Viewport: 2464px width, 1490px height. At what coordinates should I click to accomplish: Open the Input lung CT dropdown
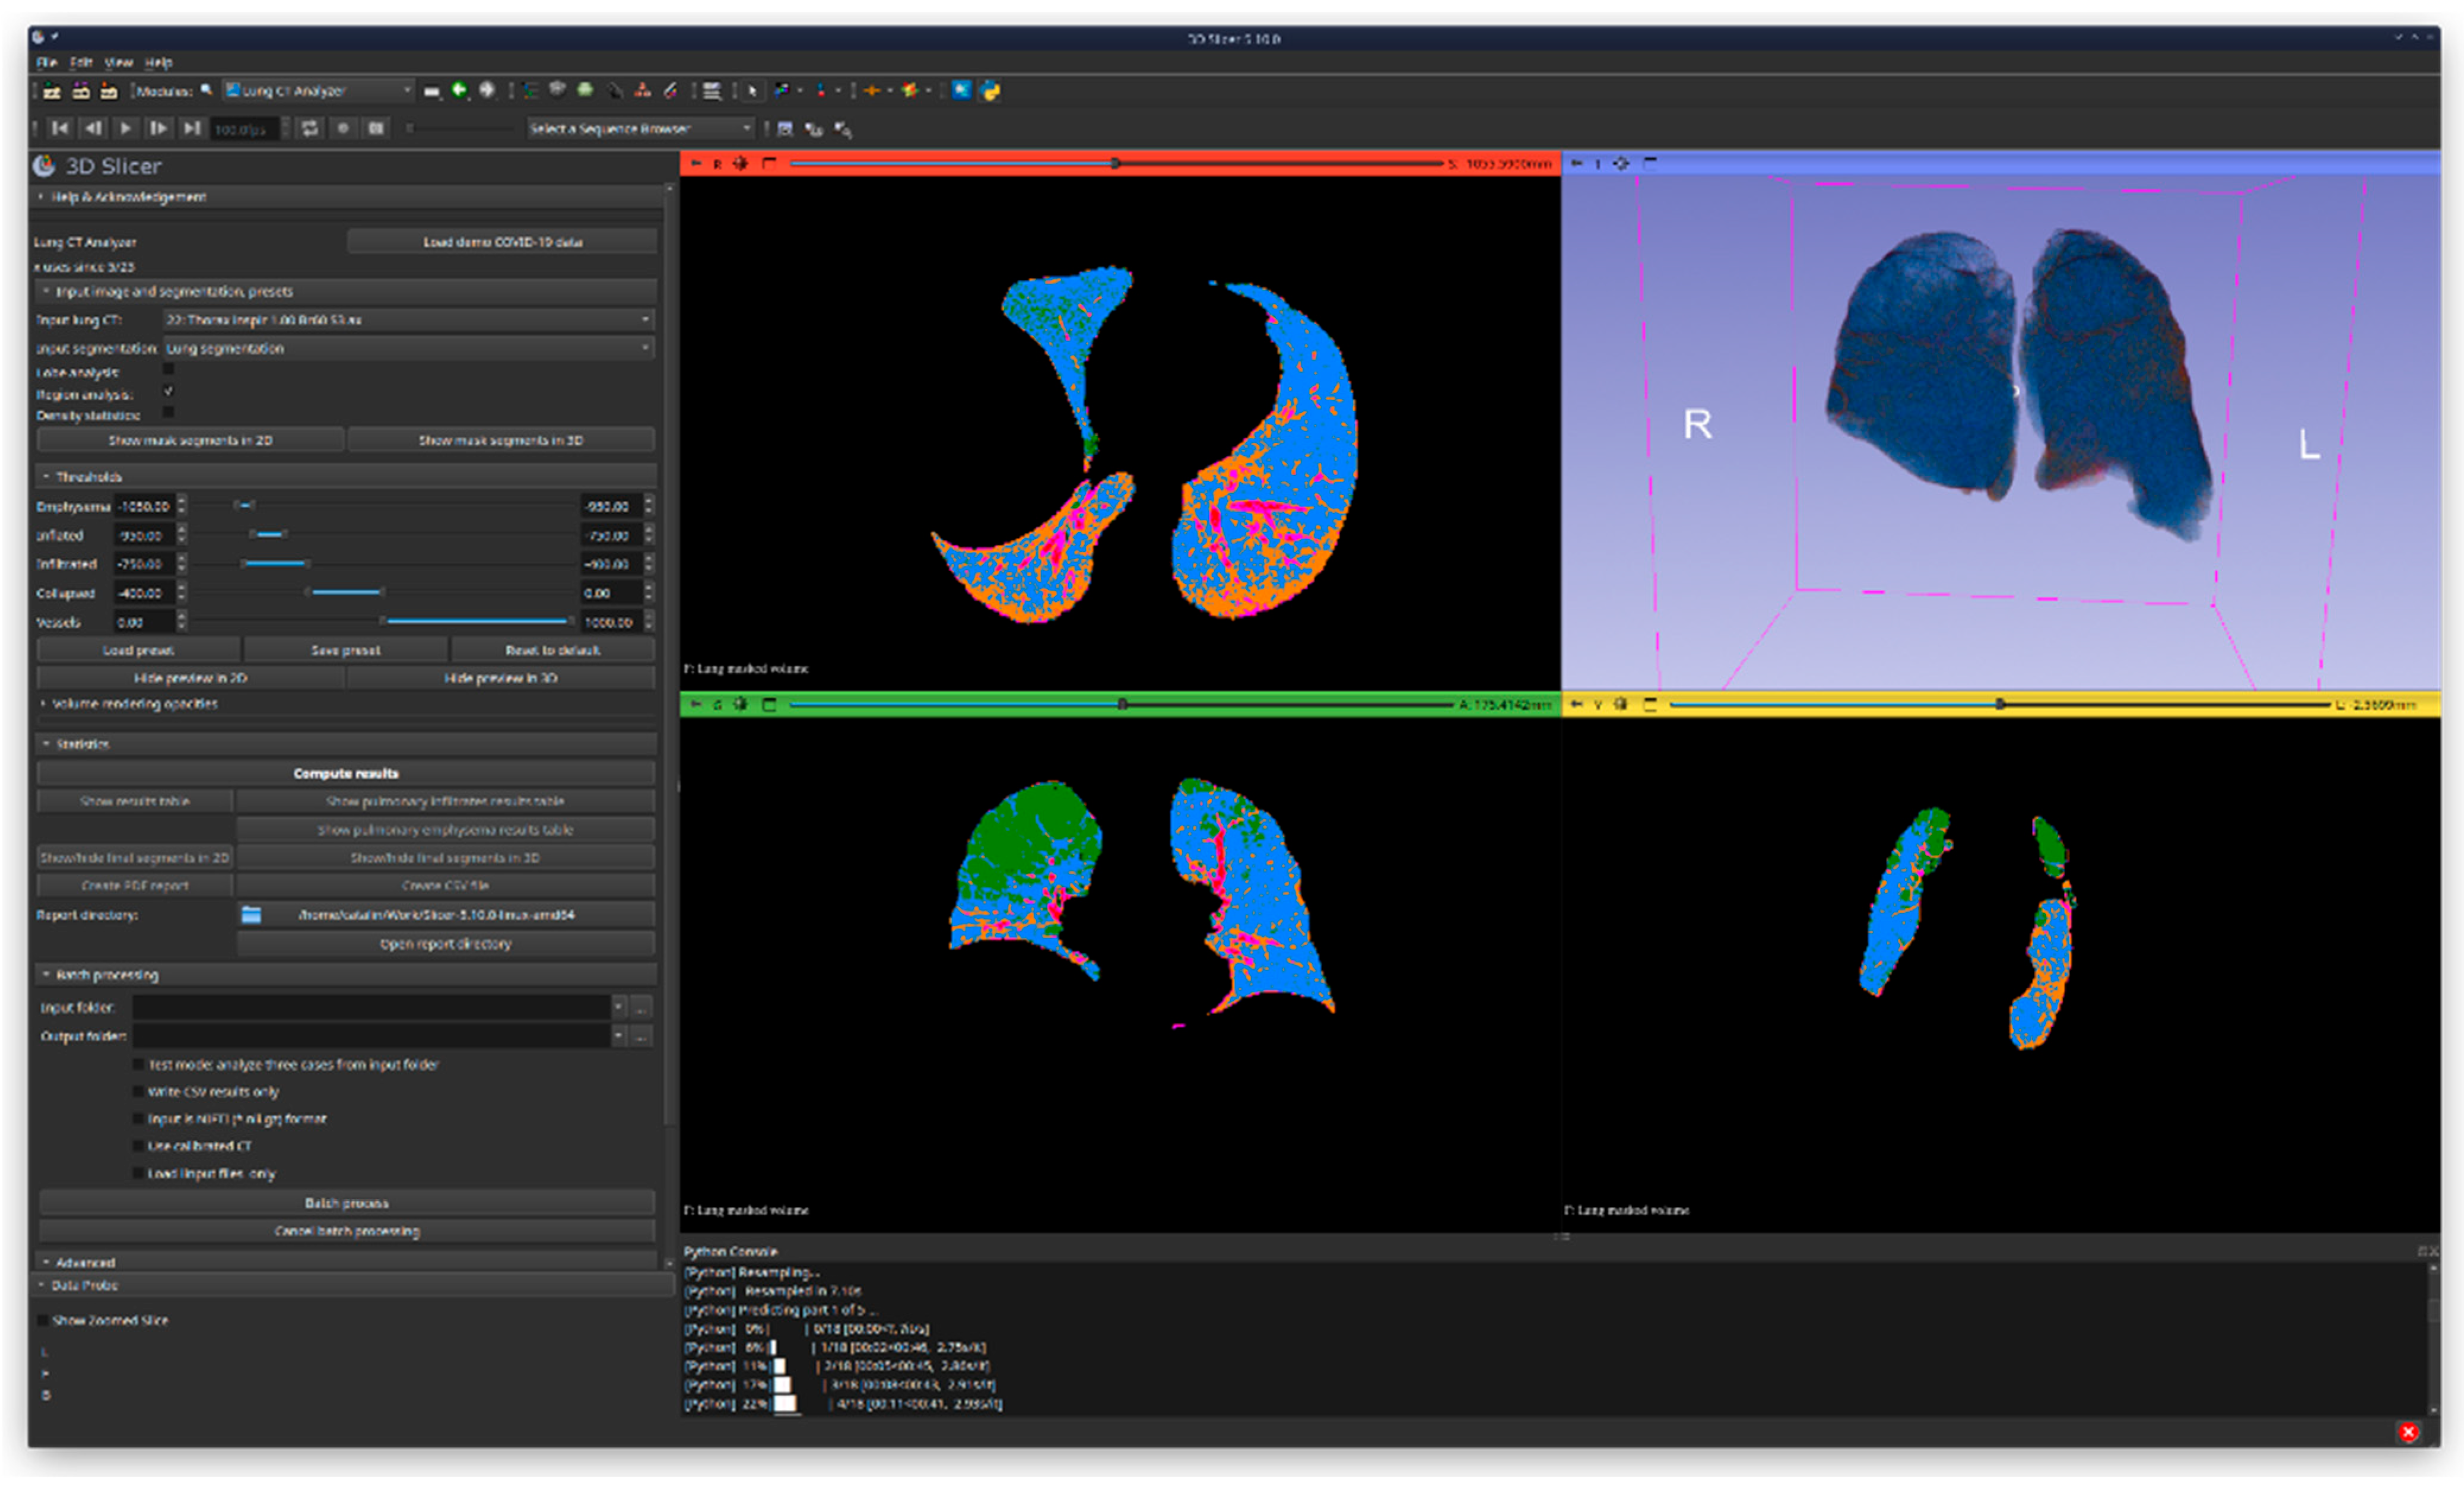click(408, 320)
